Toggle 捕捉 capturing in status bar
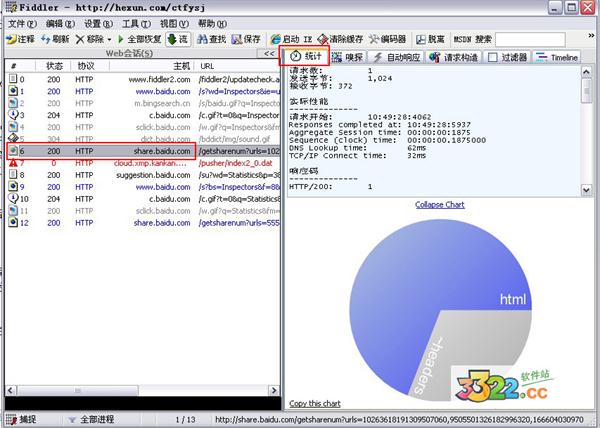The width and height of the screenshot is (600, 428). pos(22,420)
